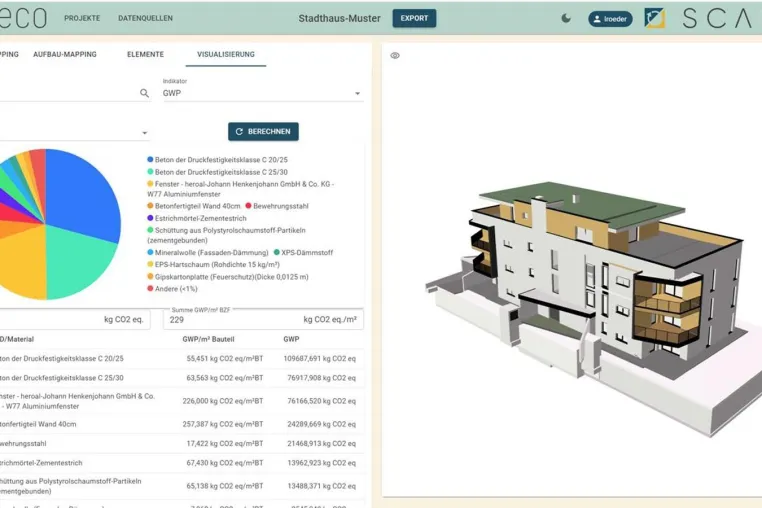Image resolution: width=762 pixels, height=508 pixels.
Task: Click the SCA logo in header
Action: pyautogui.click(x=718, y=18)
